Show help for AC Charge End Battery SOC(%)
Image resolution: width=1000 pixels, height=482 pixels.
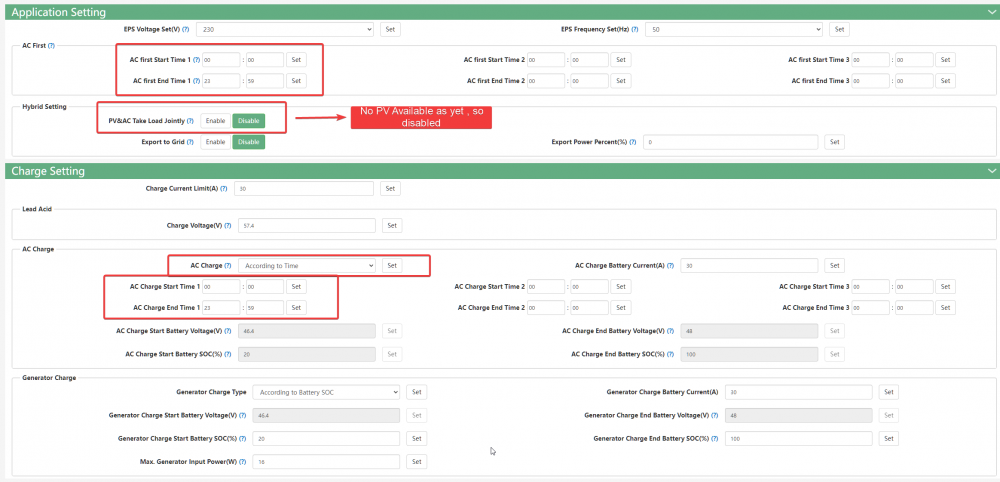670,354
